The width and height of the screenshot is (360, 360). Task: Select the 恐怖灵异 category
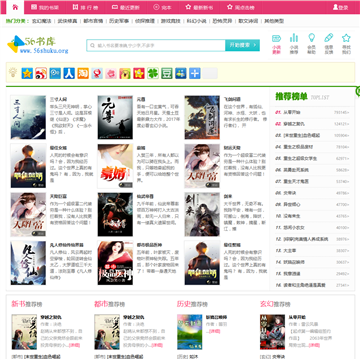tap(222, 21)
